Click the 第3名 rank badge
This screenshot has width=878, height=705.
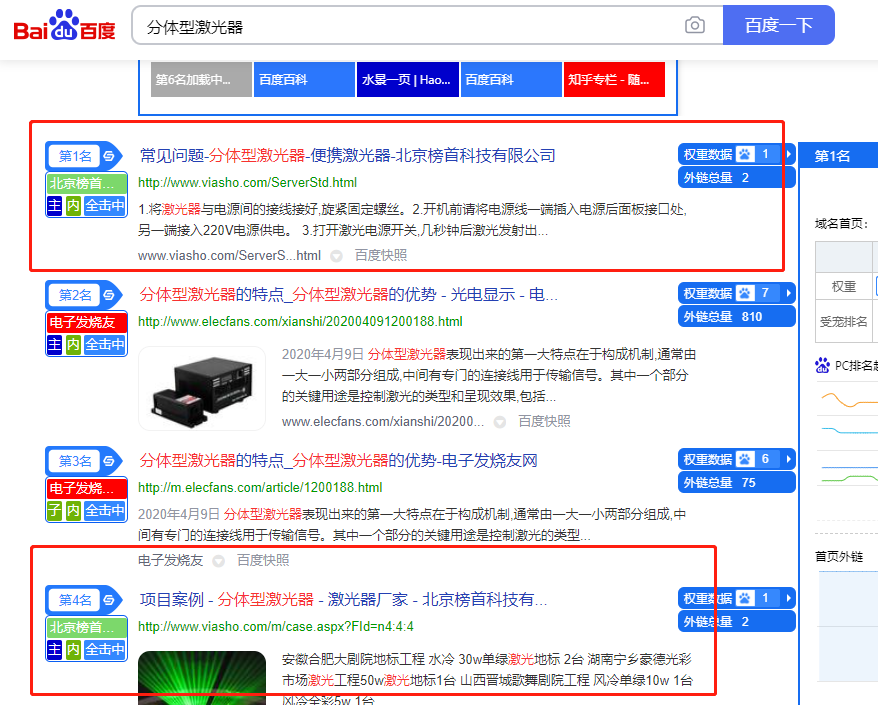click(74, 461)
